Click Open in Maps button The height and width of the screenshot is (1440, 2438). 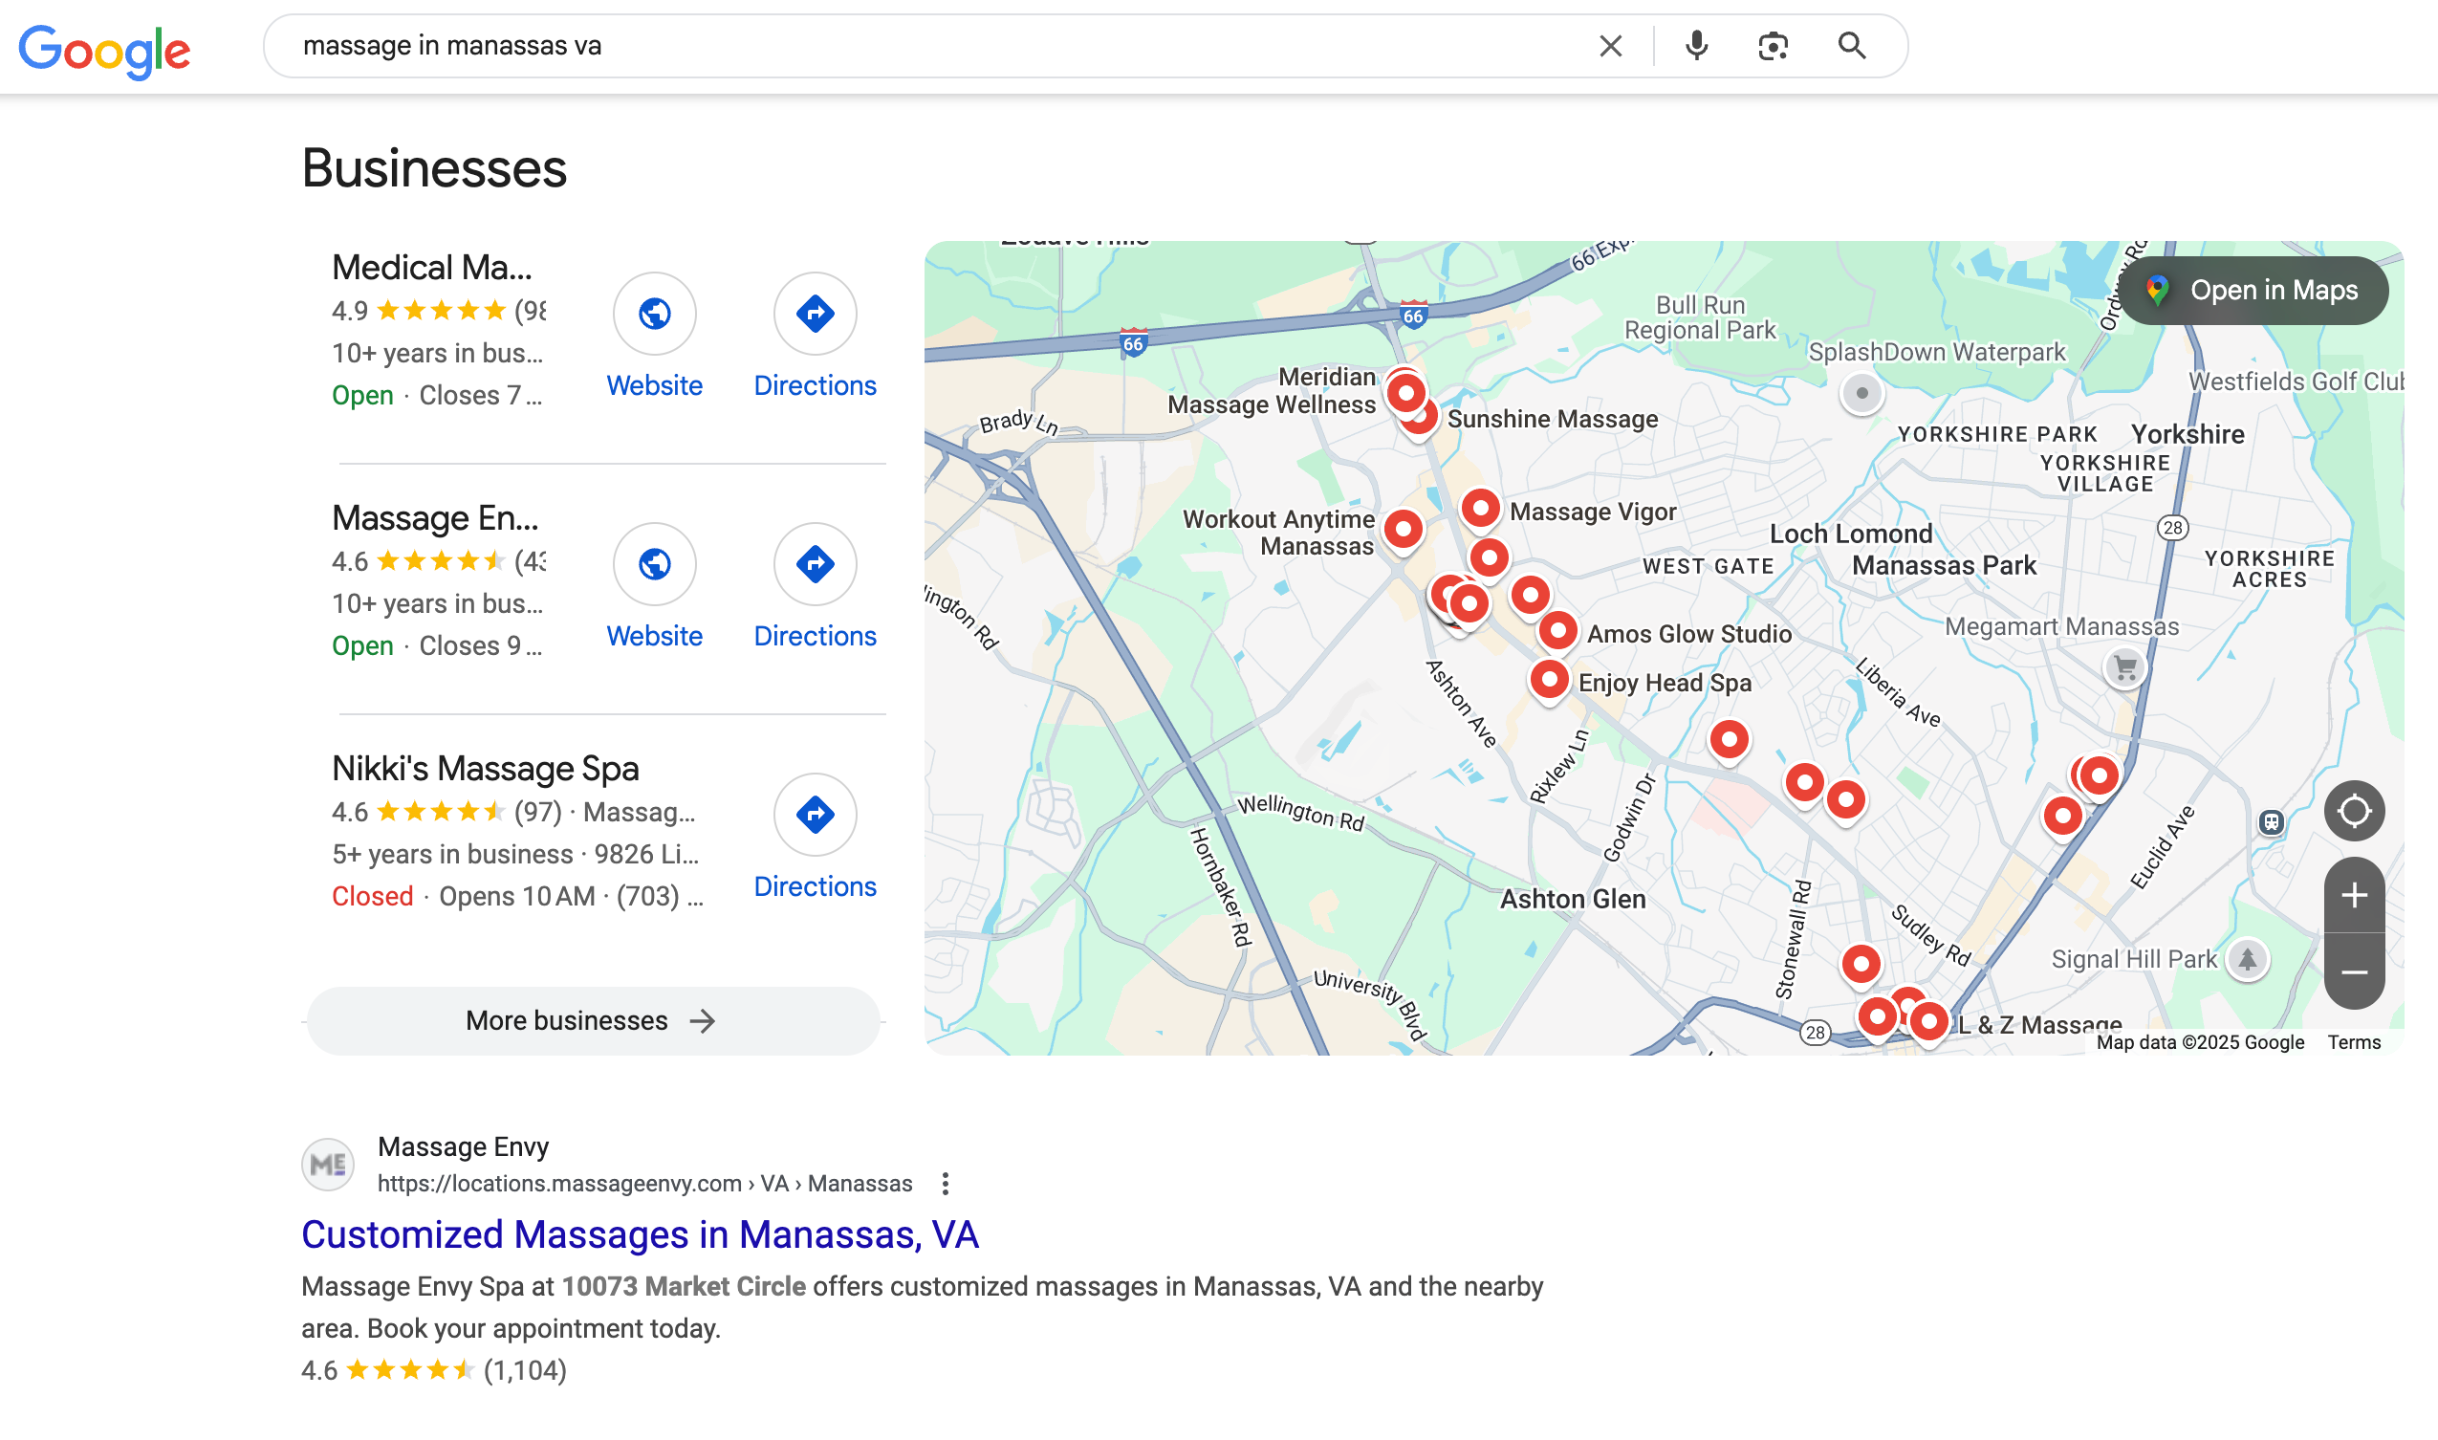pos(2253,291)
